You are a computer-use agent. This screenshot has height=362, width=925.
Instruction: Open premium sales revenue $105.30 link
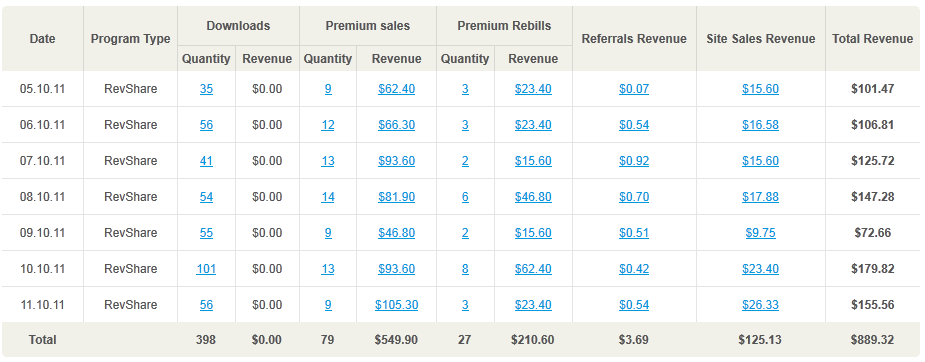click(x=396, y=305)
